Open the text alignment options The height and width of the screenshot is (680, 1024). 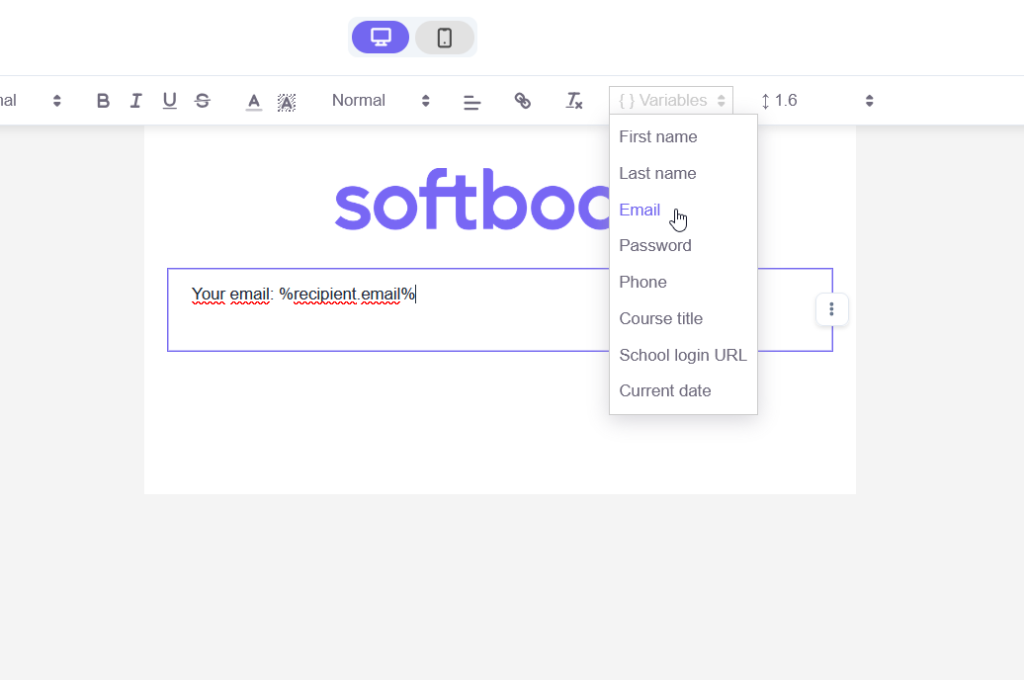[472, 101]
